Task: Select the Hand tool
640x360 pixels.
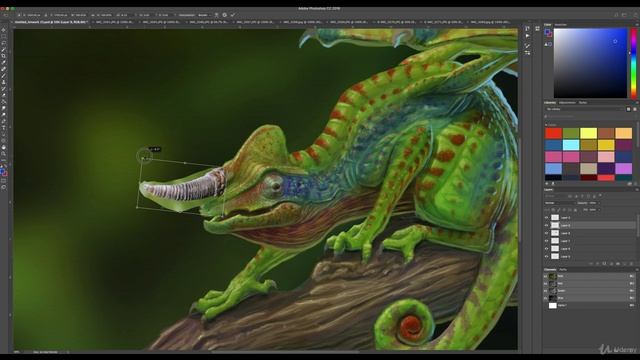Action: click(4, 147)
